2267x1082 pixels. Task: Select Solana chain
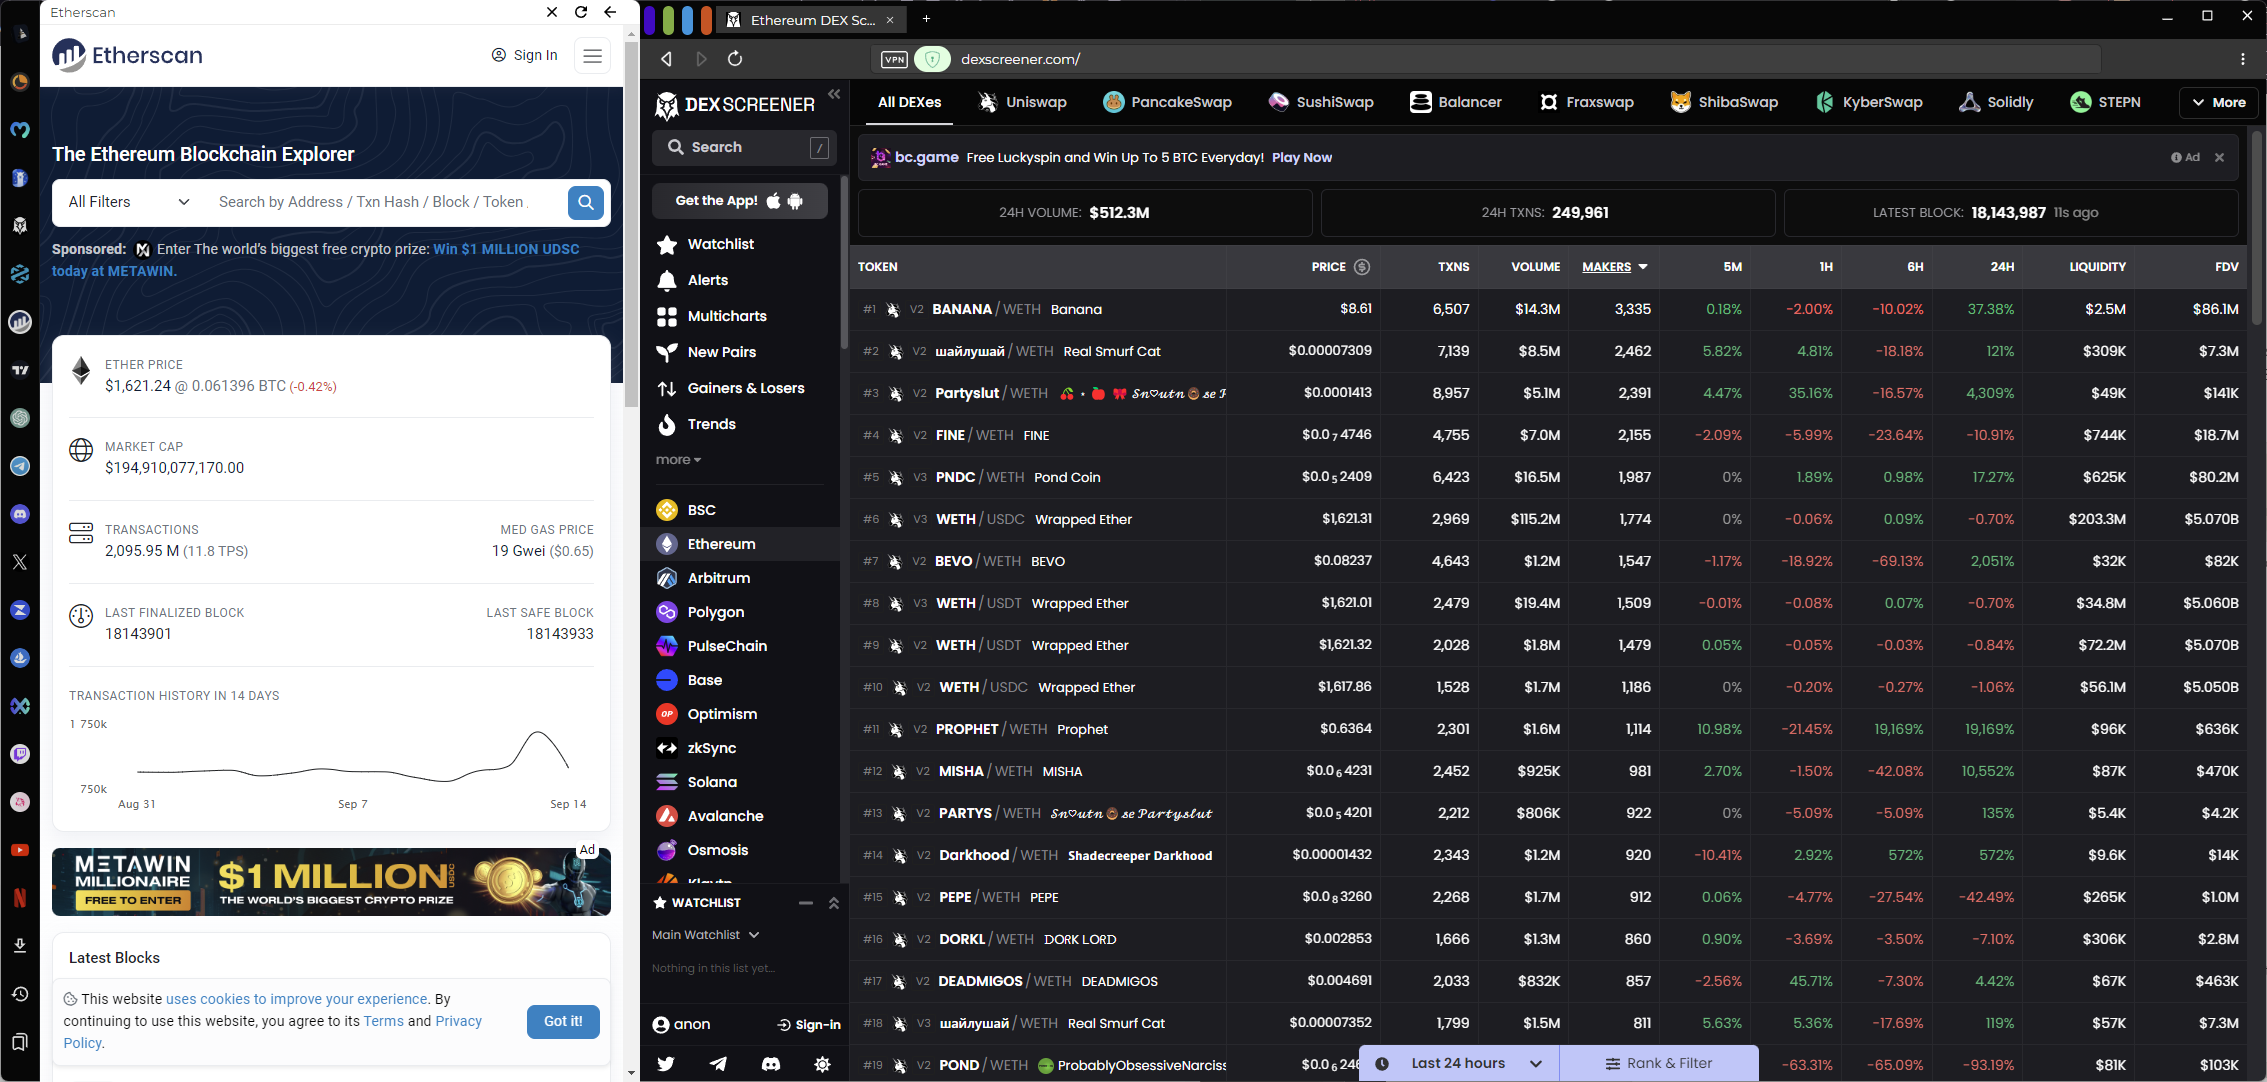[712, 782]
